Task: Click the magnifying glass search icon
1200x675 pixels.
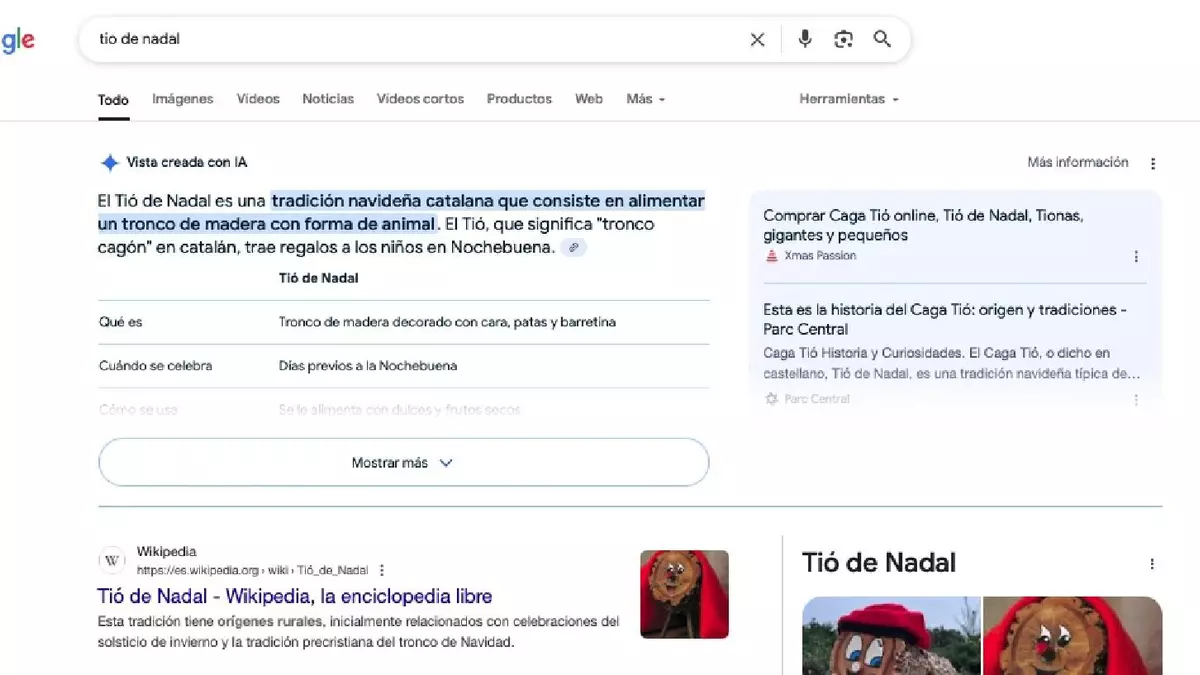Action: tap(882, 39)
